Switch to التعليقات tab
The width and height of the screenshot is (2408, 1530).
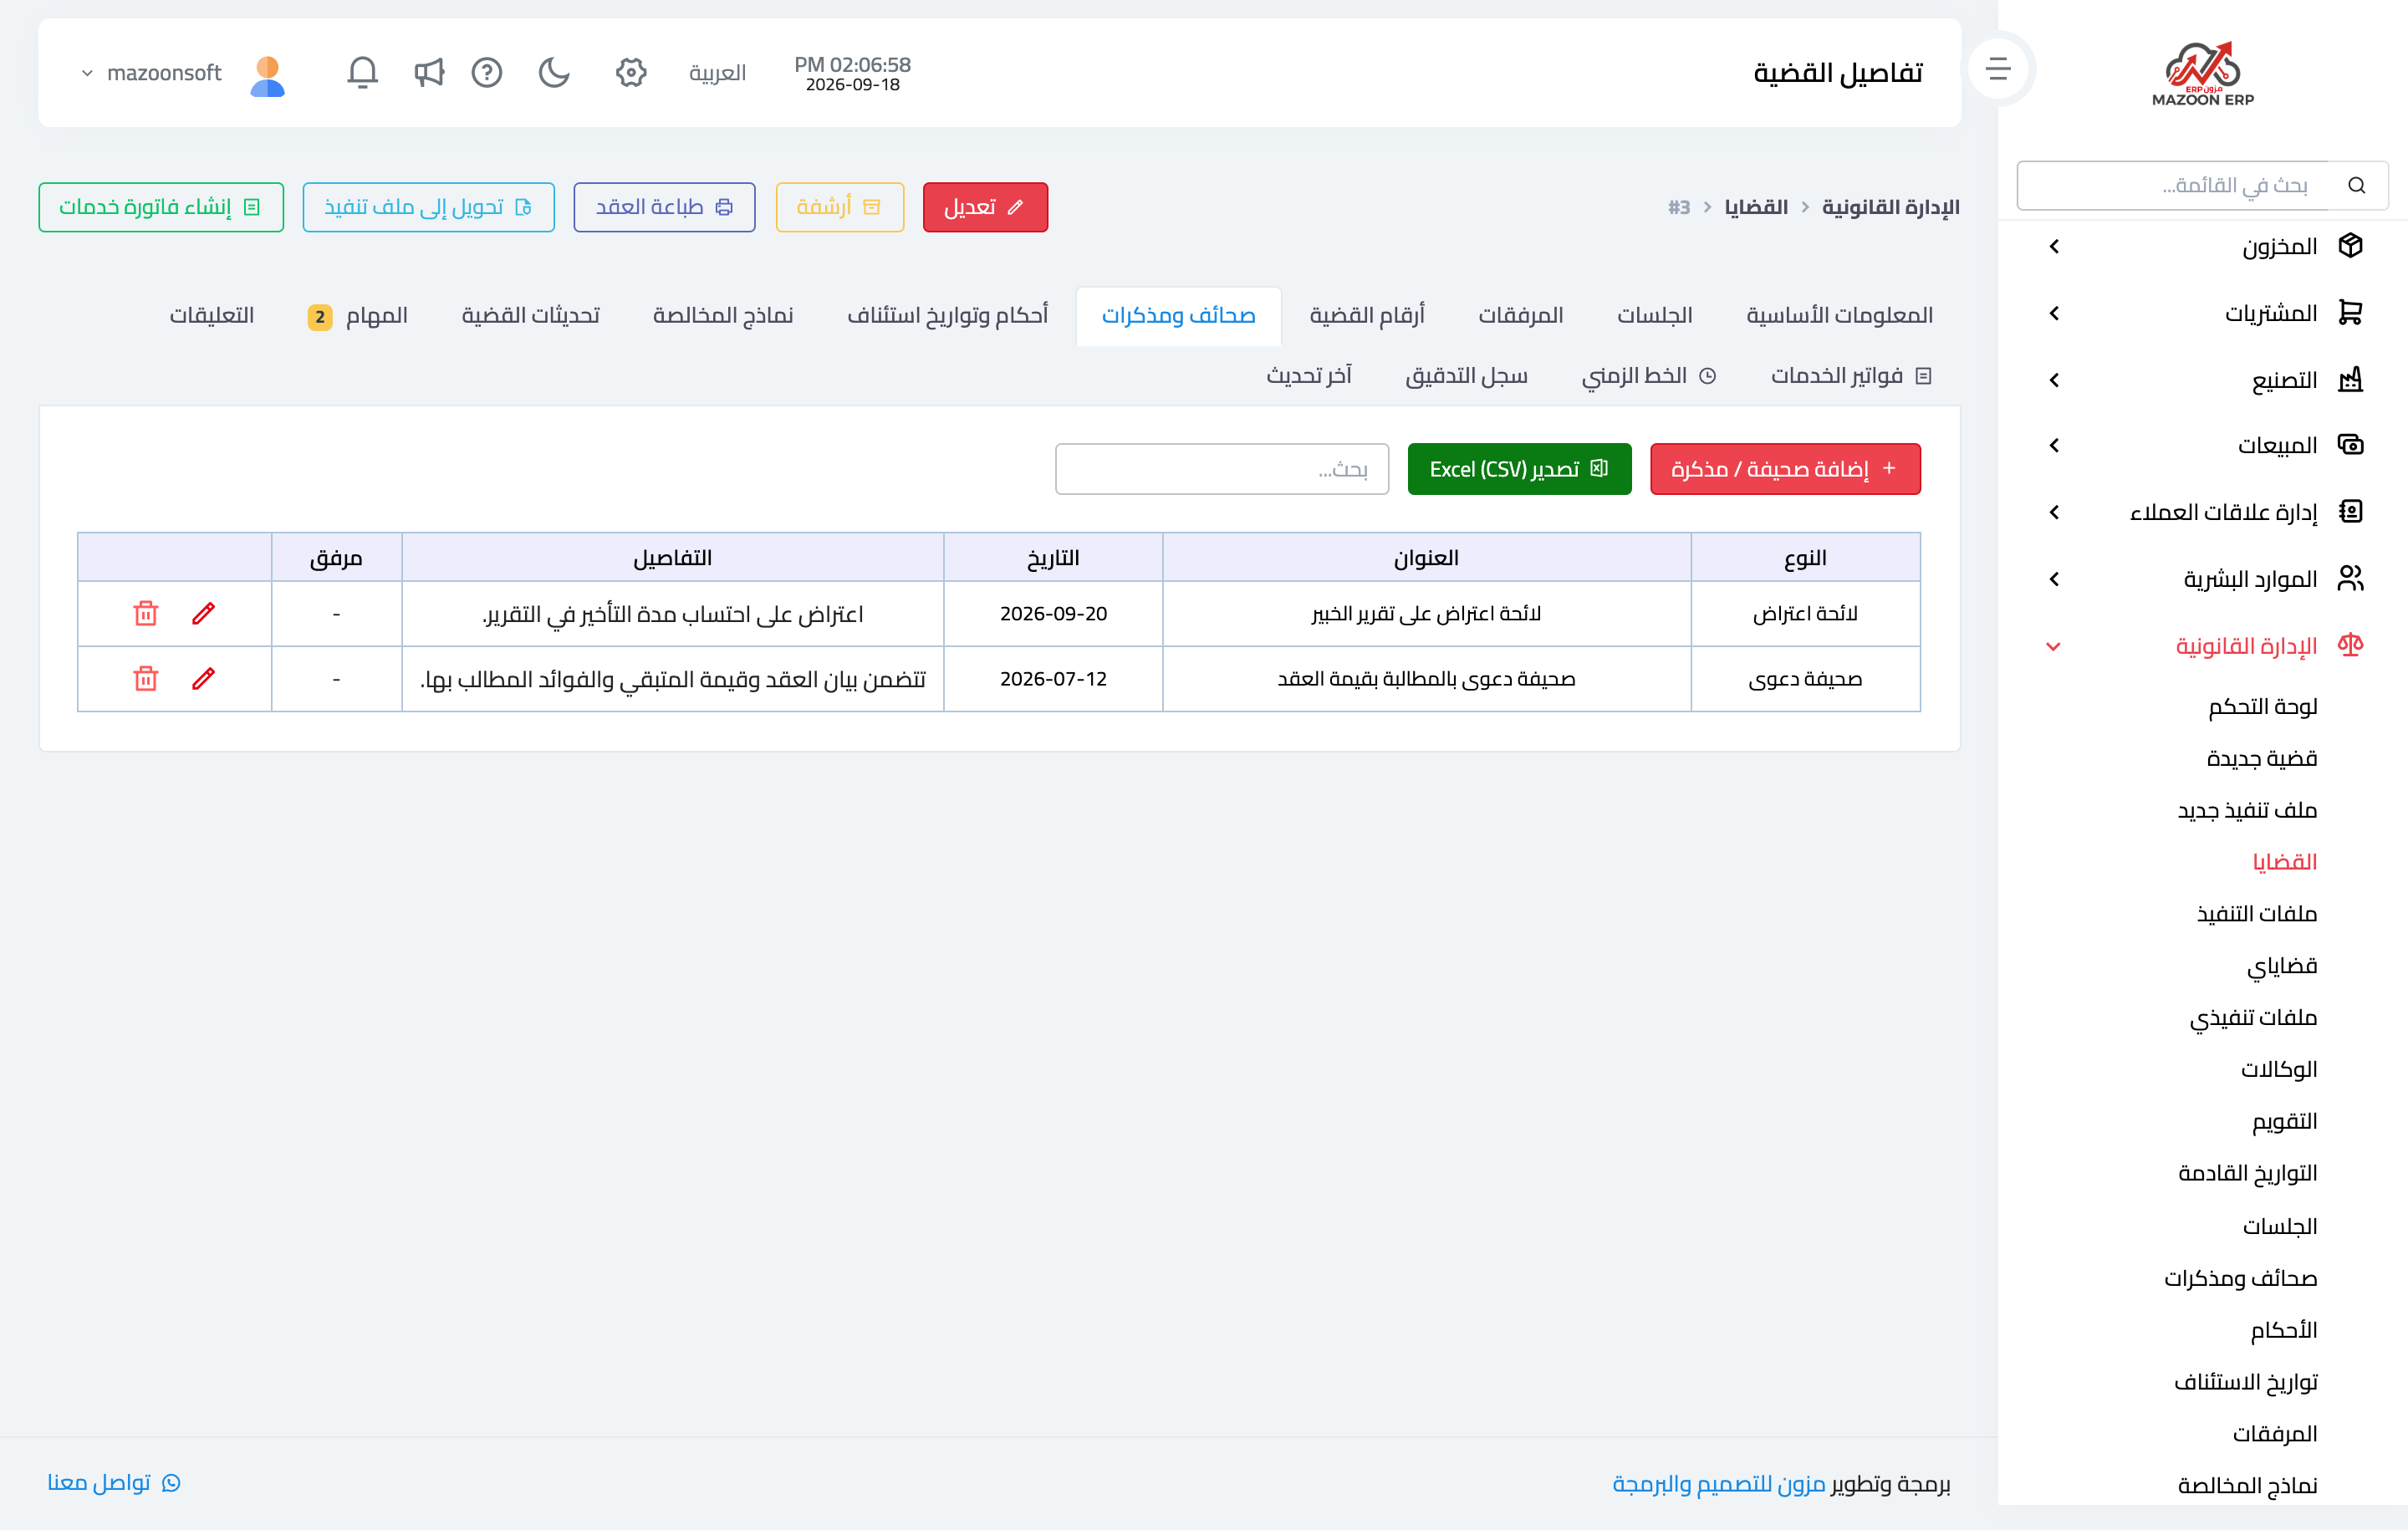pos(211,315)
